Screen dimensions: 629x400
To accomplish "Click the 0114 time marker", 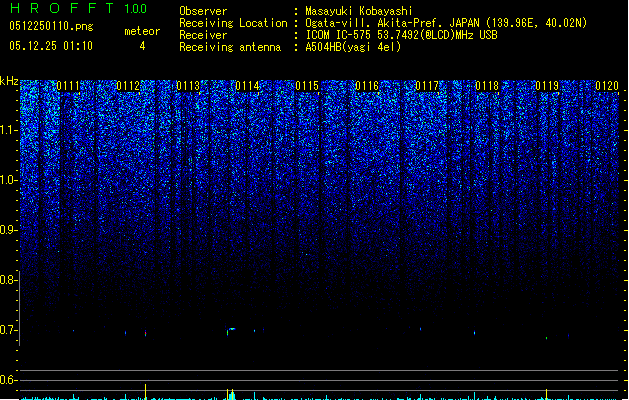I will pos(248,86).
